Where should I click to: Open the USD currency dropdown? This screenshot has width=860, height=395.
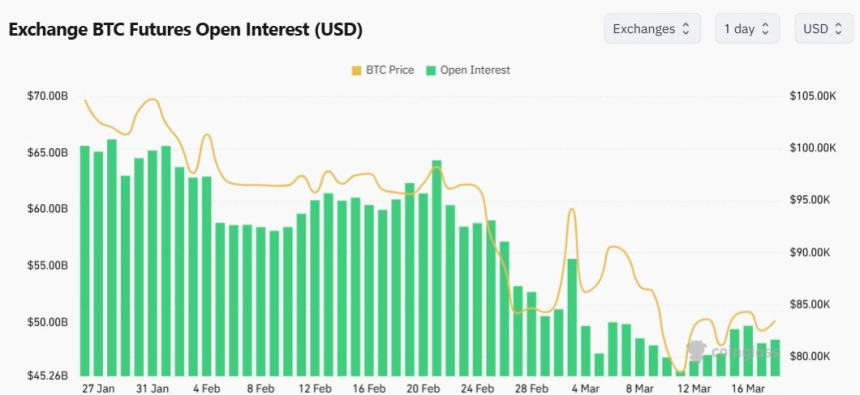[x=824, y=29]
